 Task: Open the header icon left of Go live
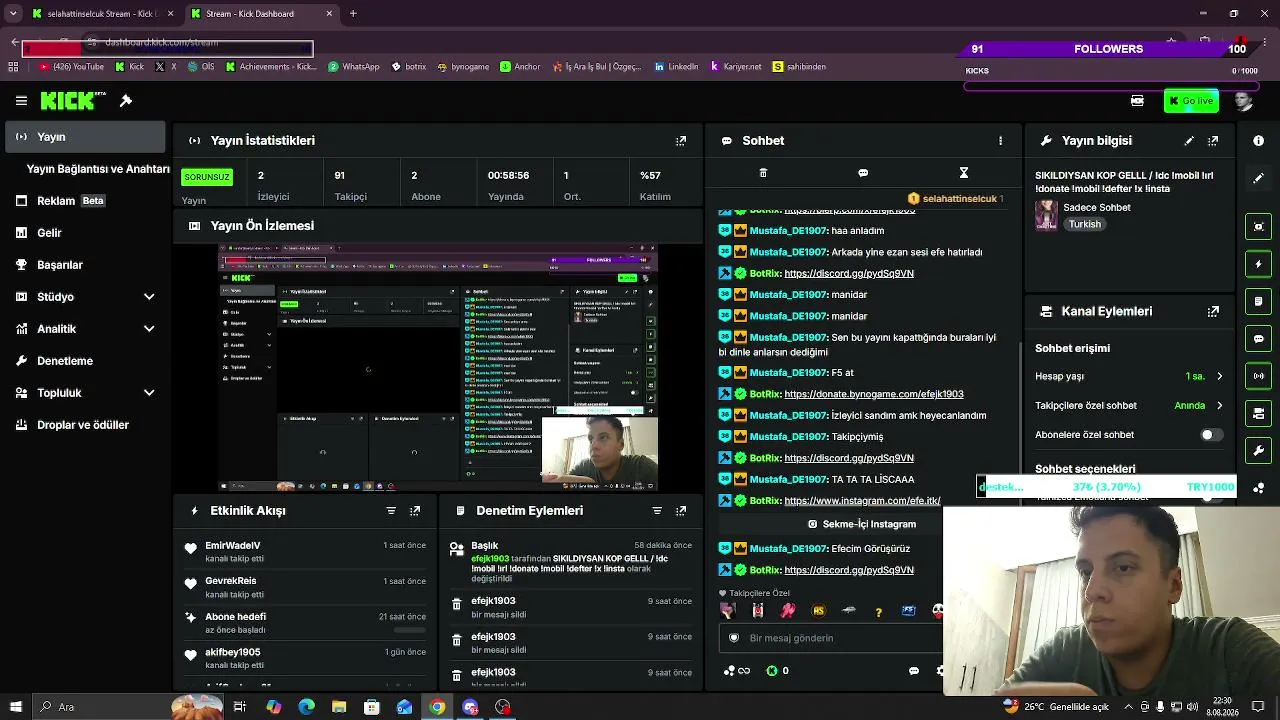click(1137, 101)
